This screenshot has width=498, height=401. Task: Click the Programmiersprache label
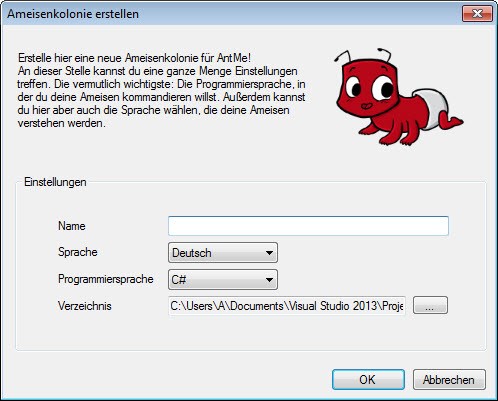click(106, 279)
